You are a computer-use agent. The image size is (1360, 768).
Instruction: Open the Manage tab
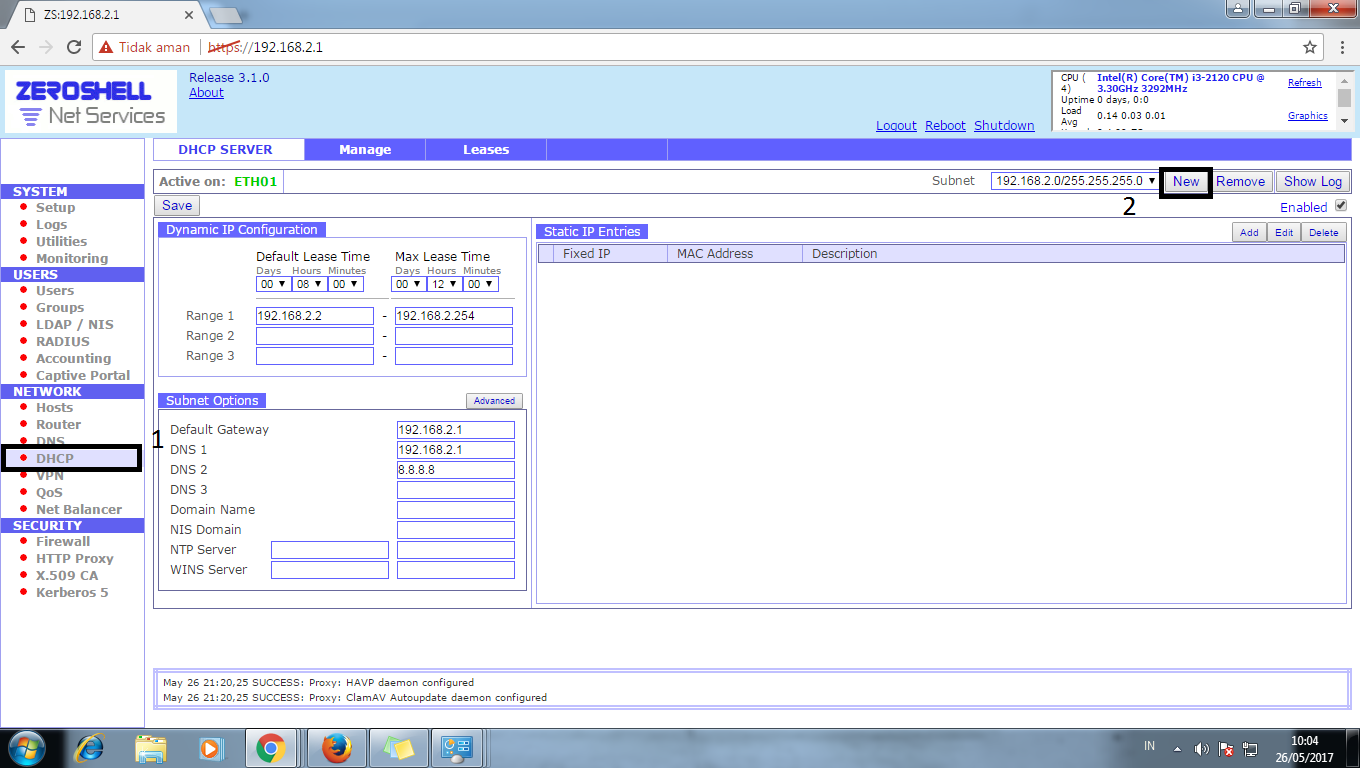pos(364,148)
